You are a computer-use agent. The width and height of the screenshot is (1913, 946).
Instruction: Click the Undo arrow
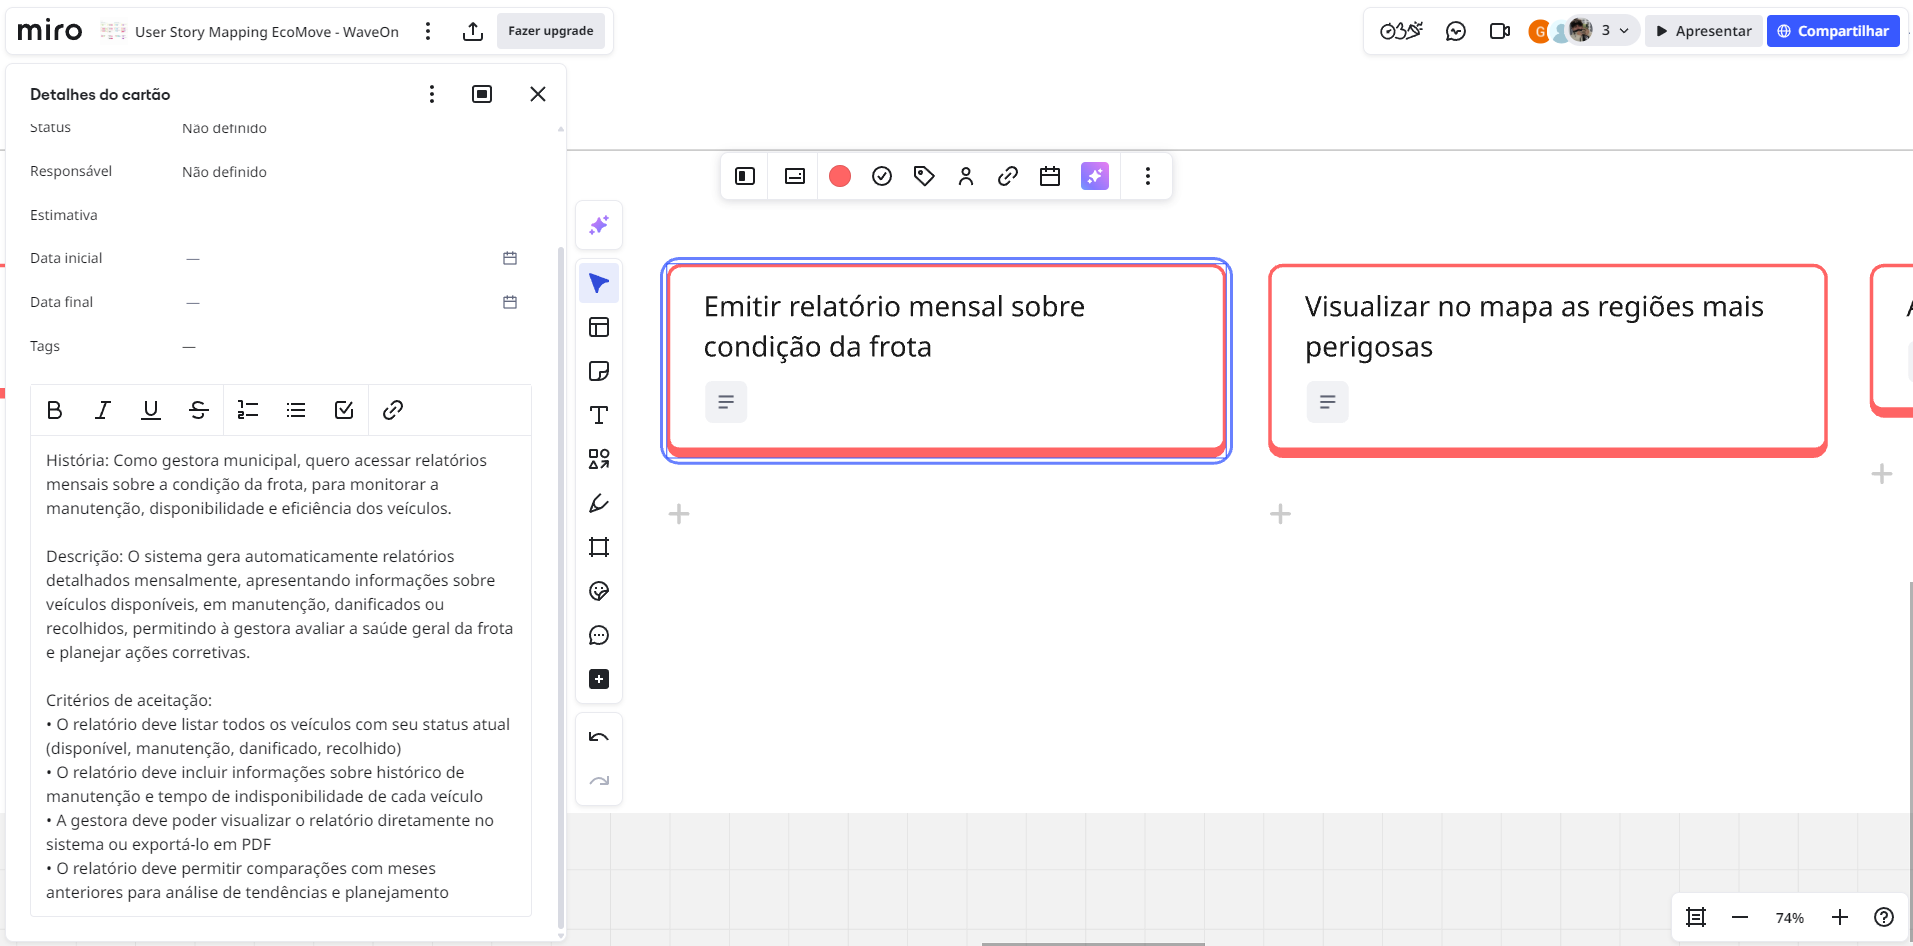point(599,737)
